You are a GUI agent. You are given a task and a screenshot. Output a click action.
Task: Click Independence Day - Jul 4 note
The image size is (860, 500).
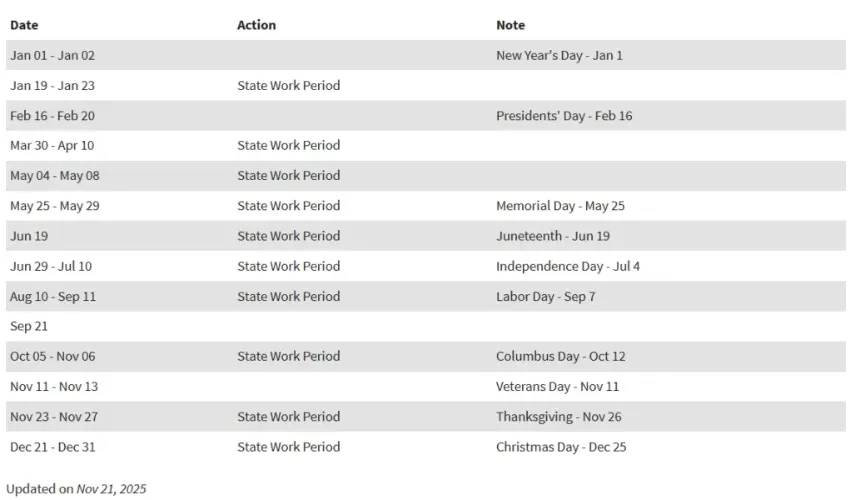point(568,266)
